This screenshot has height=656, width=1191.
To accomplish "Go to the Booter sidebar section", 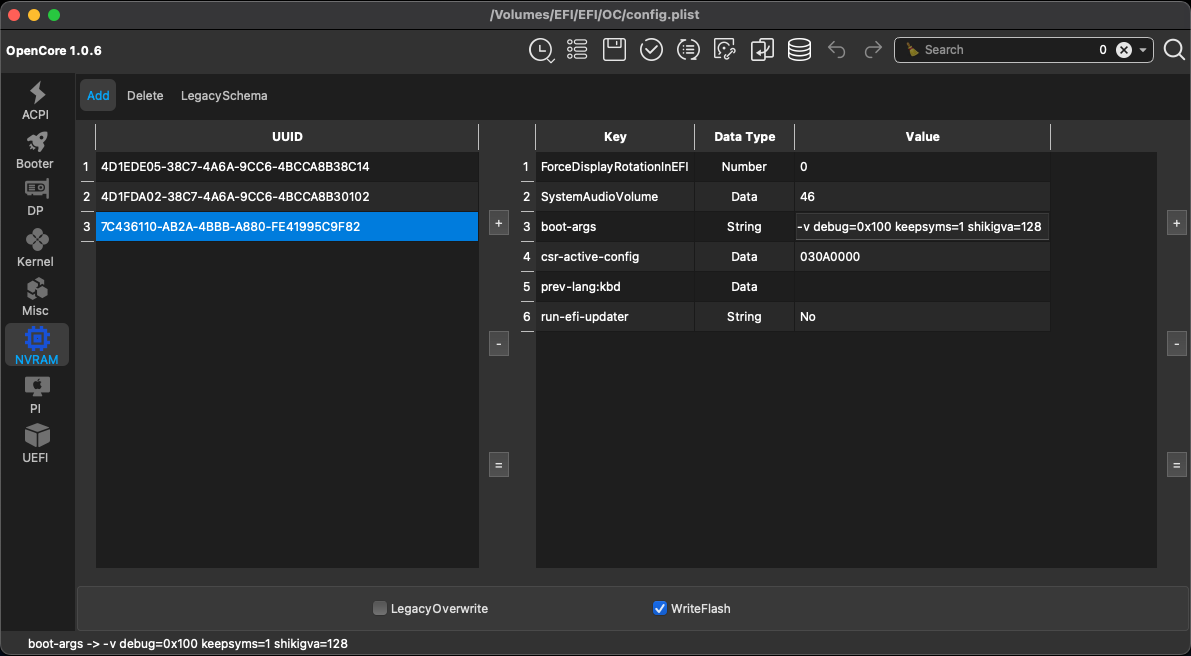I will coord(36,150).
